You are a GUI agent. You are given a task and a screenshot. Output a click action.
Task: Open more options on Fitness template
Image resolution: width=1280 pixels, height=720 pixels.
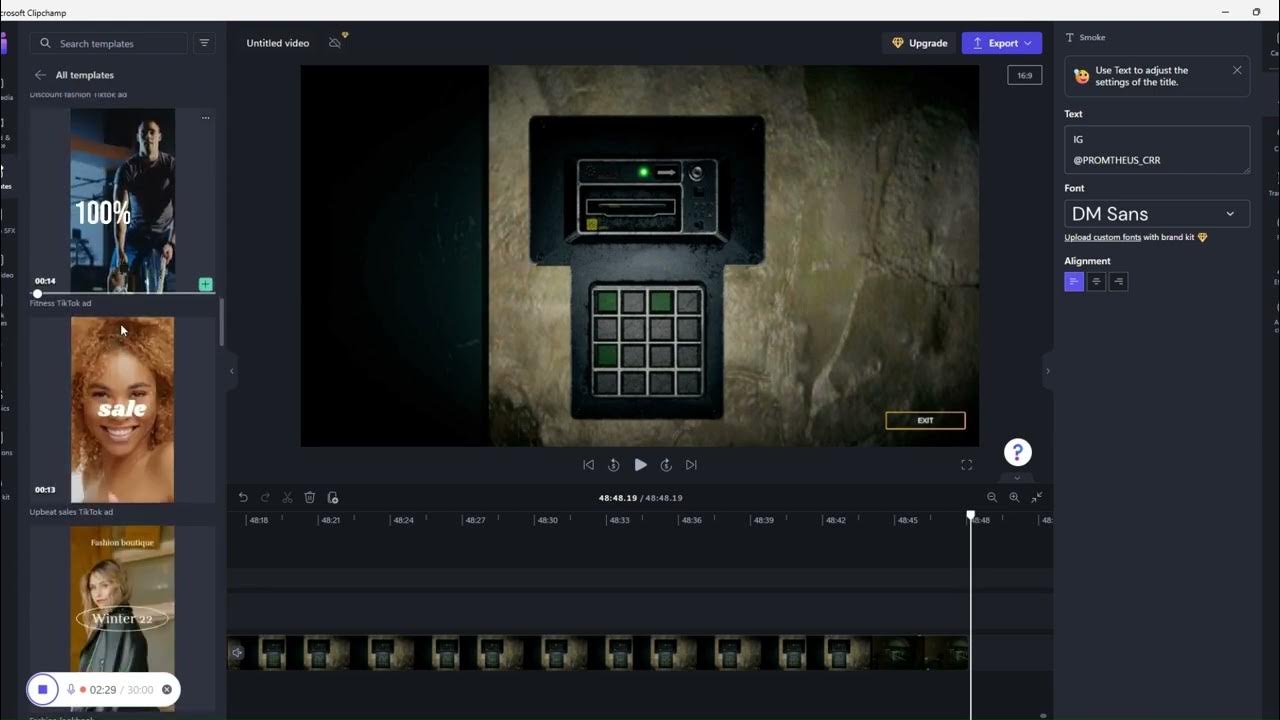(205, 118)
